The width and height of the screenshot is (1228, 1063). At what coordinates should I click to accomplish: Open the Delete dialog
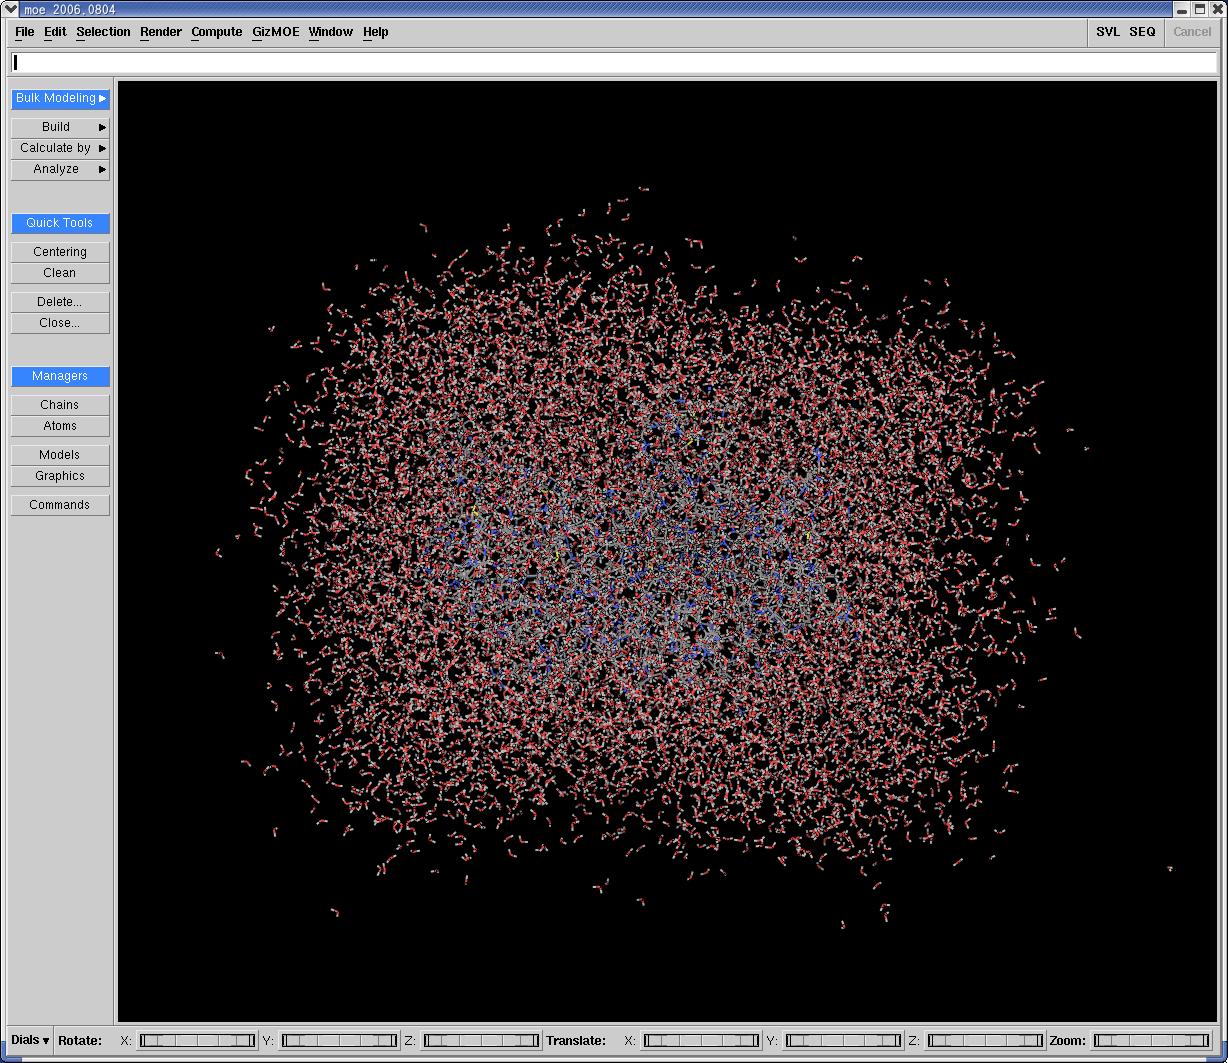(x=60, y=302)
